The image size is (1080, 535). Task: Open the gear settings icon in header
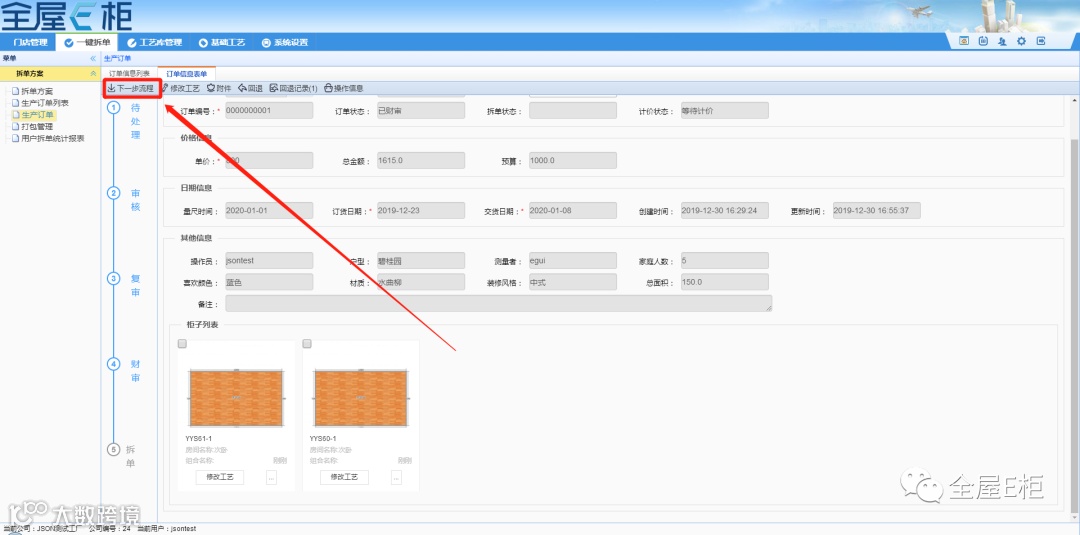click(x=1021, y=41)
